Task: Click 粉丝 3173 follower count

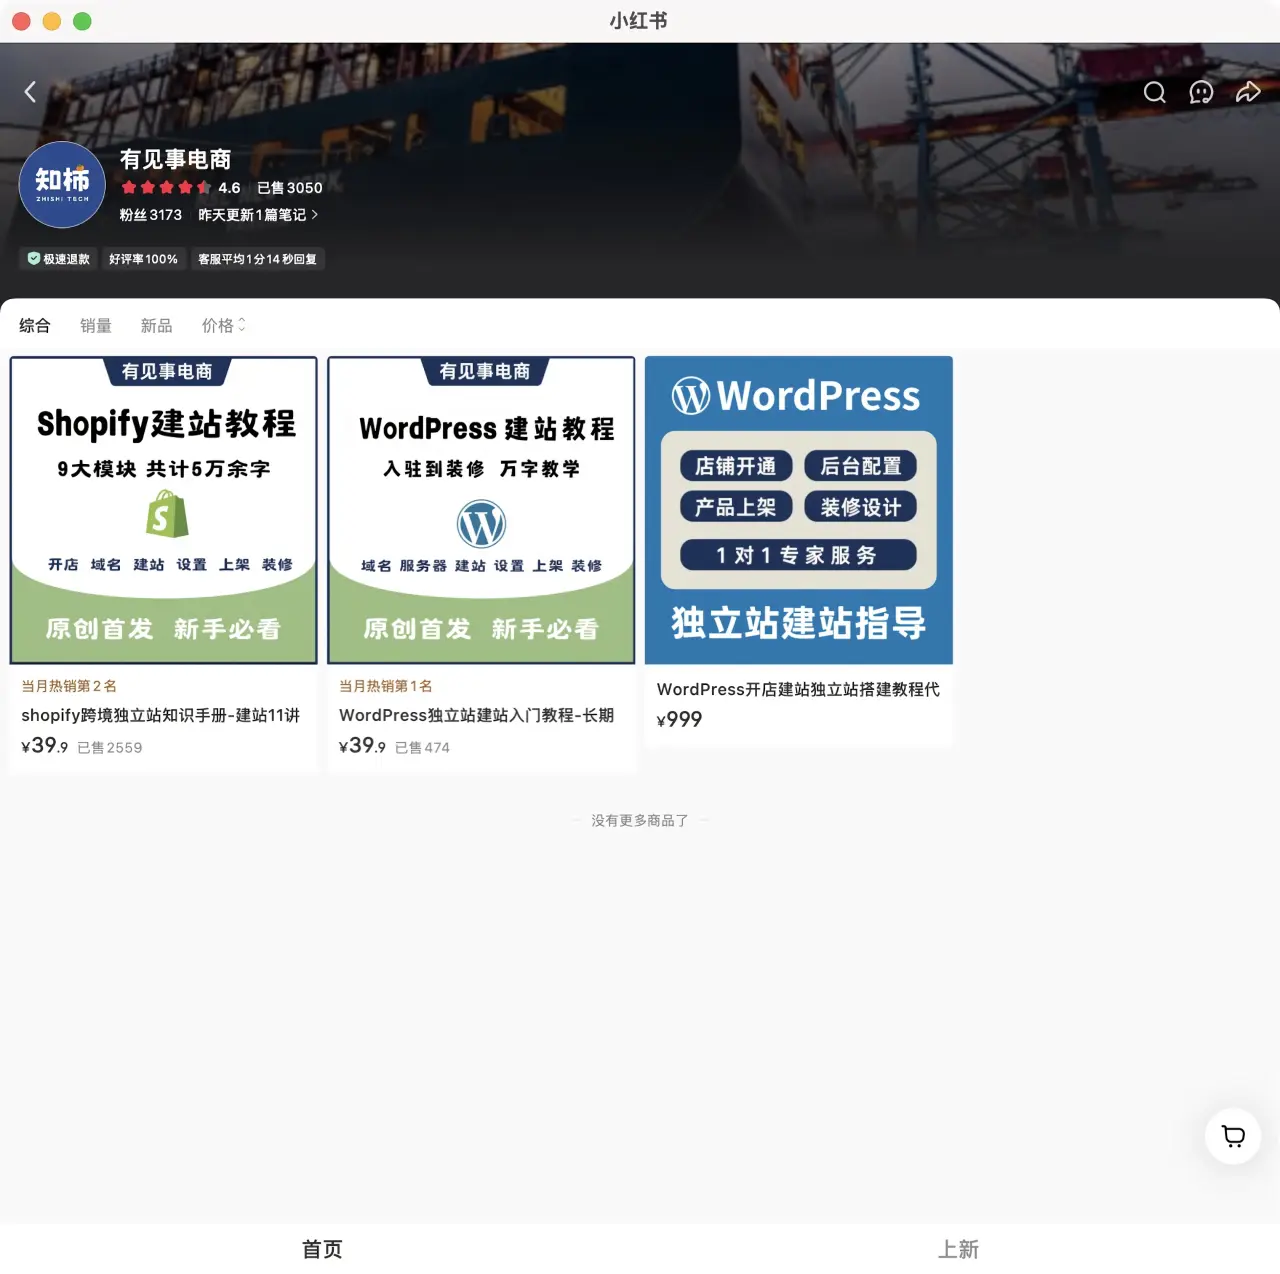Action: tap(151, 215)
